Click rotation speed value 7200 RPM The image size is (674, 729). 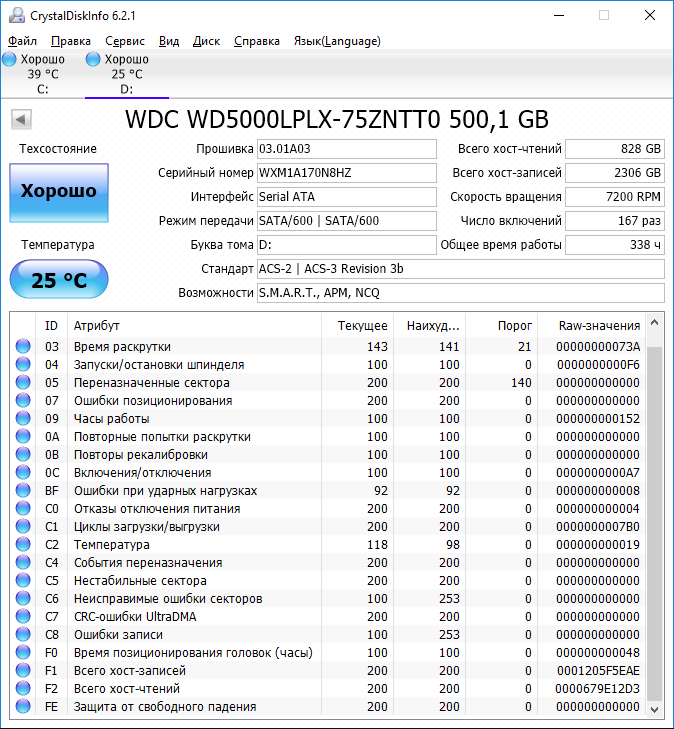coord(615,197)
